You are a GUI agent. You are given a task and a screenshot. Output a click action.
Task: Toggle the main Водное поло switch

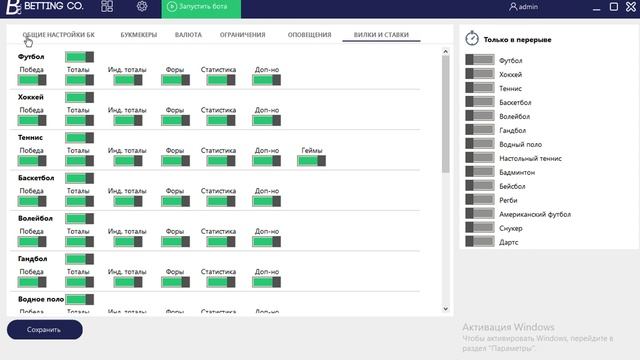tap(80, 299)
